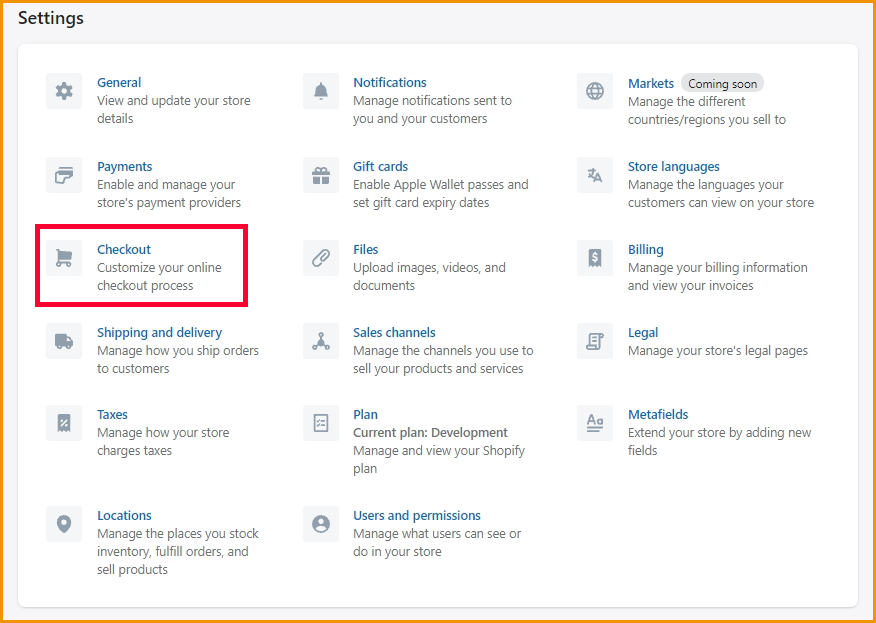The height and width of the screenshot is (623, 876).
Task: Click the Gift cards present icon
Action: (x=321, y=175)
